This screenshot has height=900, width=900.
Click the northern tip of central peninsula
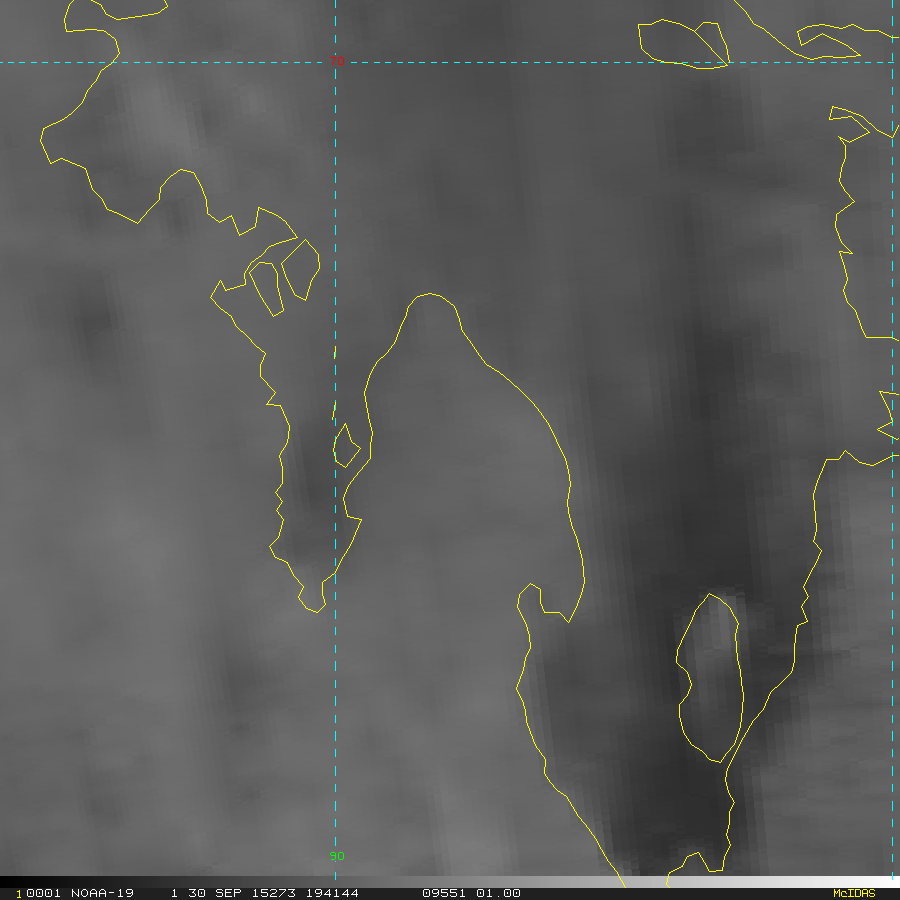(430, 296)
